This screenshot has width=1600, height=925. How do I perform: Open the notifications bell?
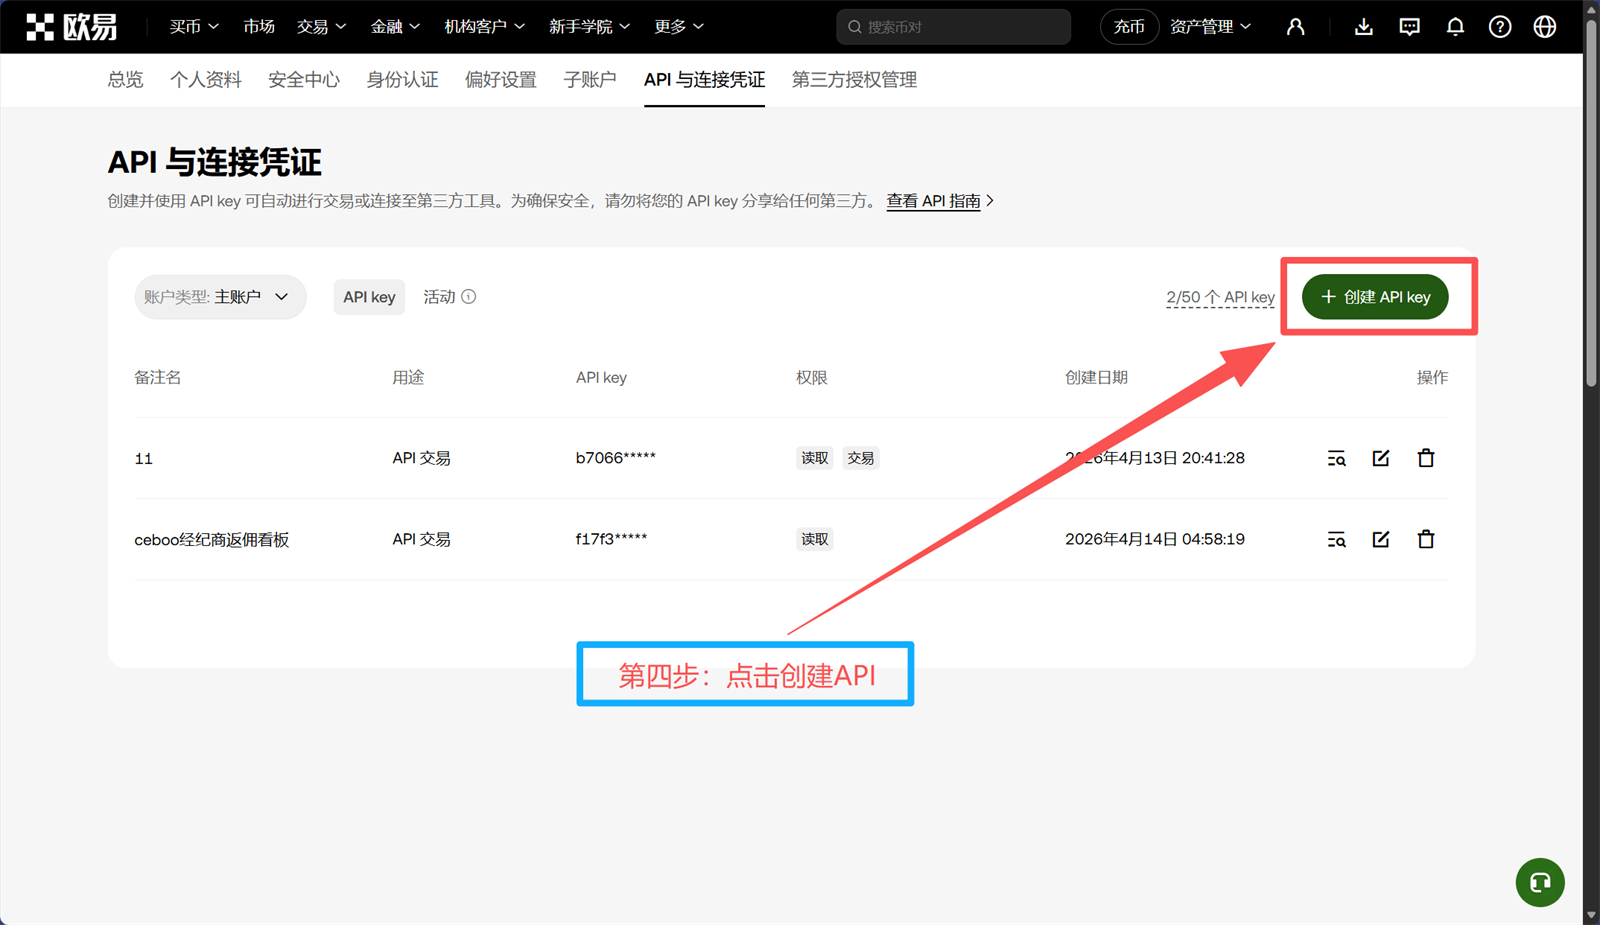[1455, 27]
